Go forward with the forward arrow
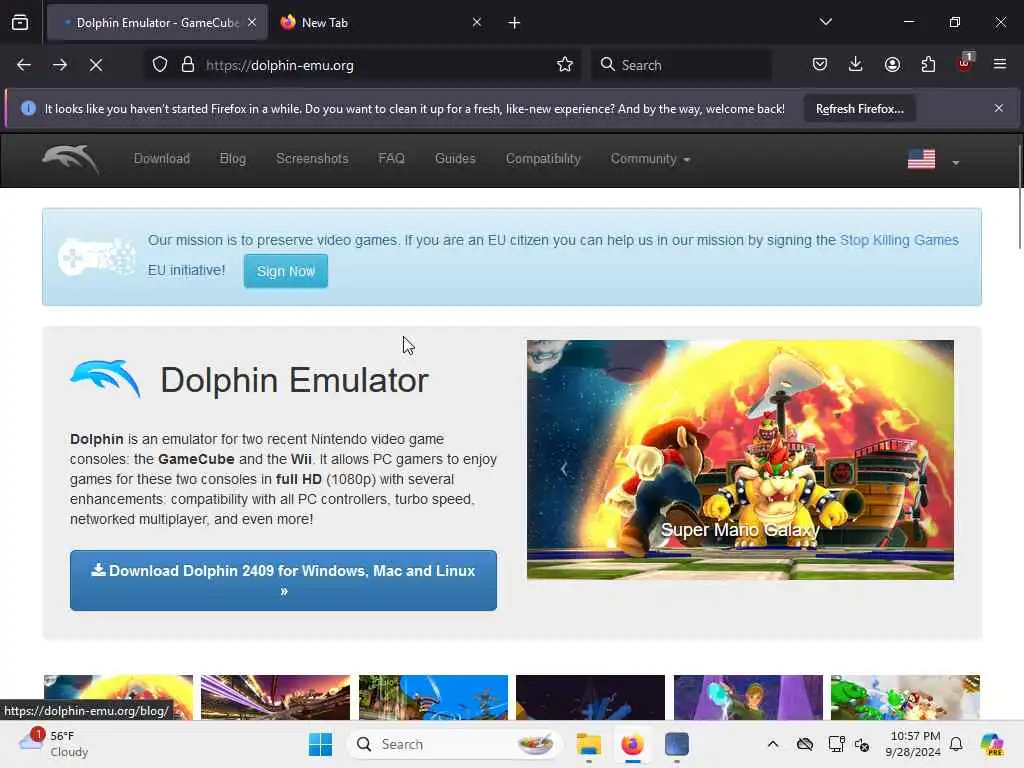 tap(59, 65)
